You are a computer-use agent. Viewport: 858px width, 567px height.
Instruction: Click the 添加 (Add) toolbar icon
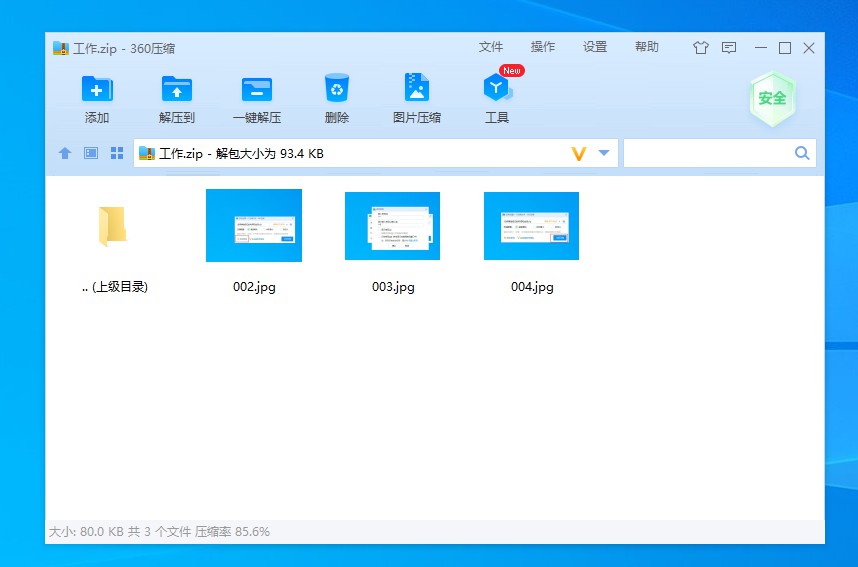97,89
